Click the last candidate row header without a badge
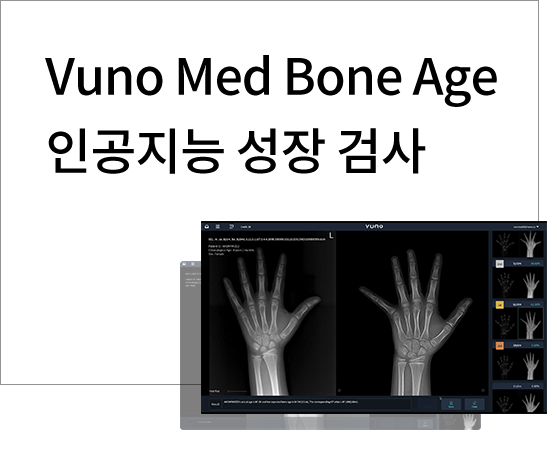Screen dimensions: 557x450 (x=518, y=386)
